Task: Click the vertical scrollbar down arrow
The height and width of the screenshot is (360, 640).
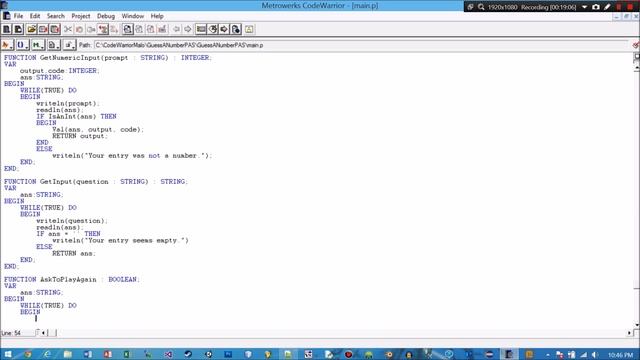Action: (x=637, y=325)
